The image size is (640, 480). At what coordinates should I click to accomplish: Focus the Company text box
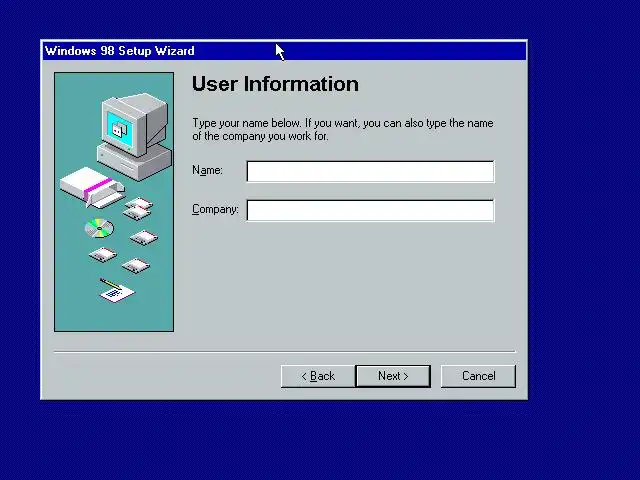pos(370,211)
